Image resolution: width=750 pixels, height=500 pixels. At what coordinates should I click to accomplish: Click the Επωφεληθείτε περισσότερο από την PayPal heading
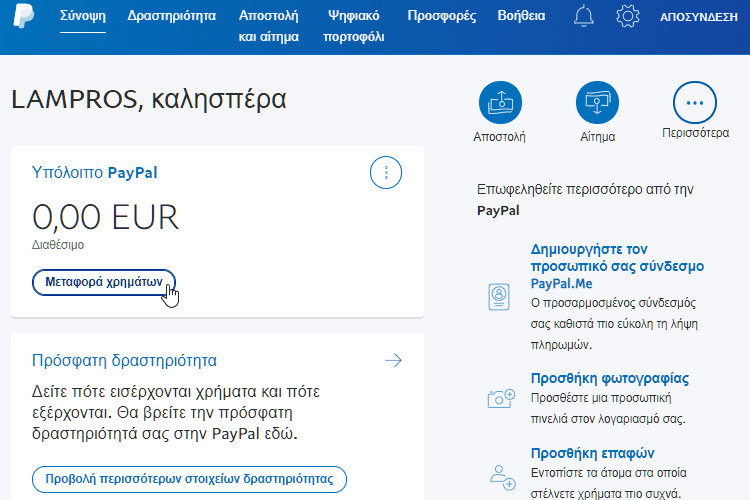[585, 200]
